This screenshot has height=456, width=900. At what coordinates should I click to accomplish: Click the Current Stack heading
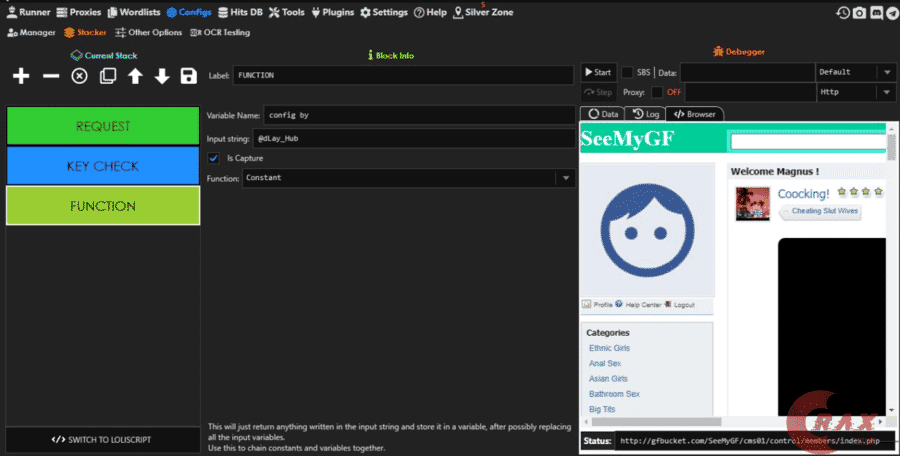pos(104,56)
